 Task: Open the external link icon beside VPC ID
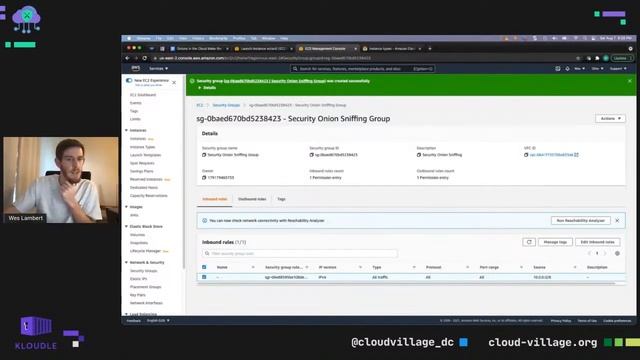(x=576, y=155)
